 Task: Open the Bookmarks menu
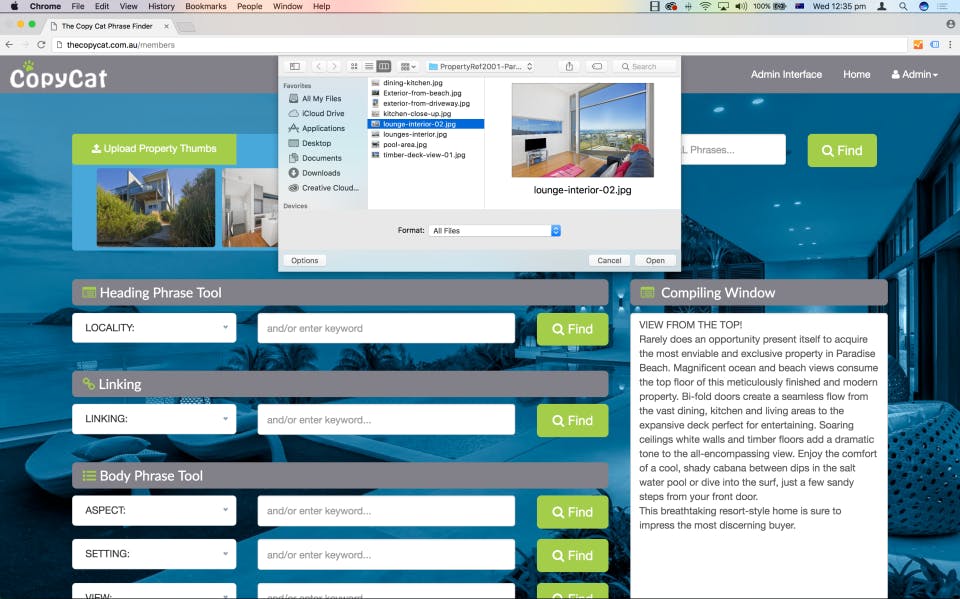pyautogui.click(x=206, y=6)
